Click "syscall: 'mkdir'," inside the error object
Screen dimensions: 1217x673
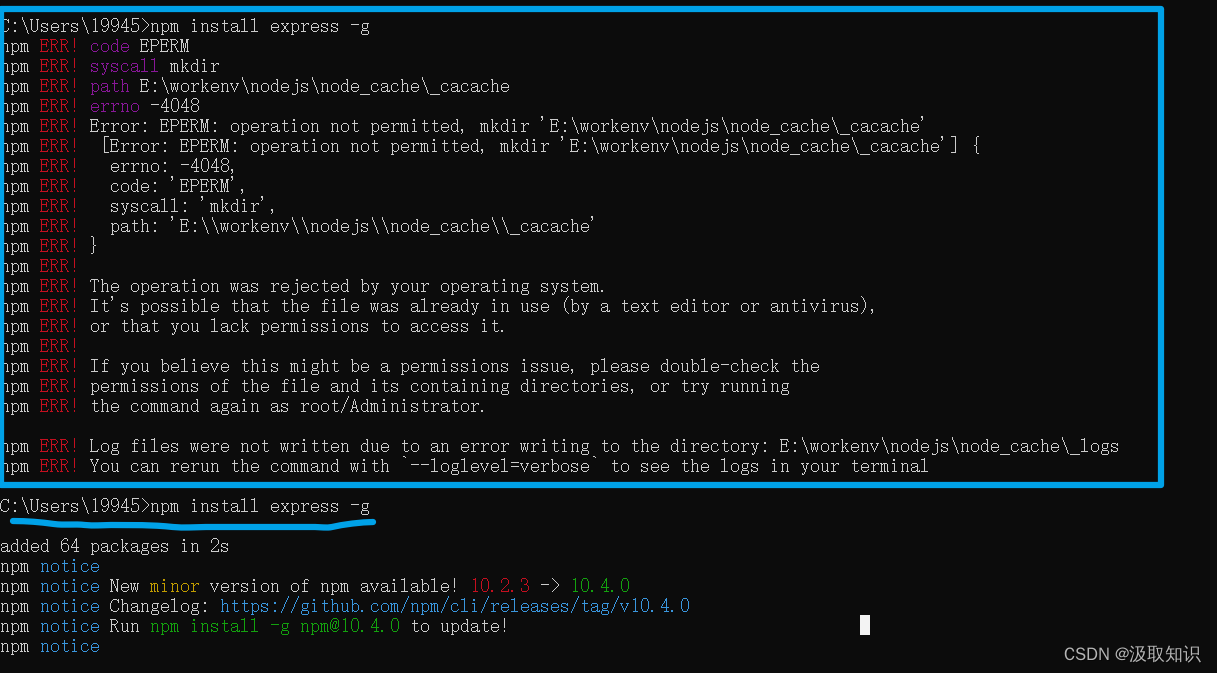tap(192, 206)
